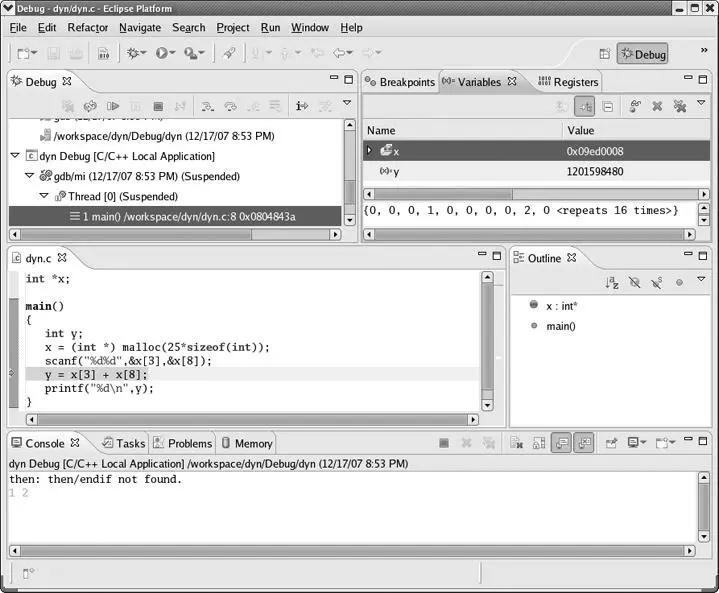Click the Collapse All icon in Variables view
This screenshot has height=593, width=719.
(x=607, y=106)
